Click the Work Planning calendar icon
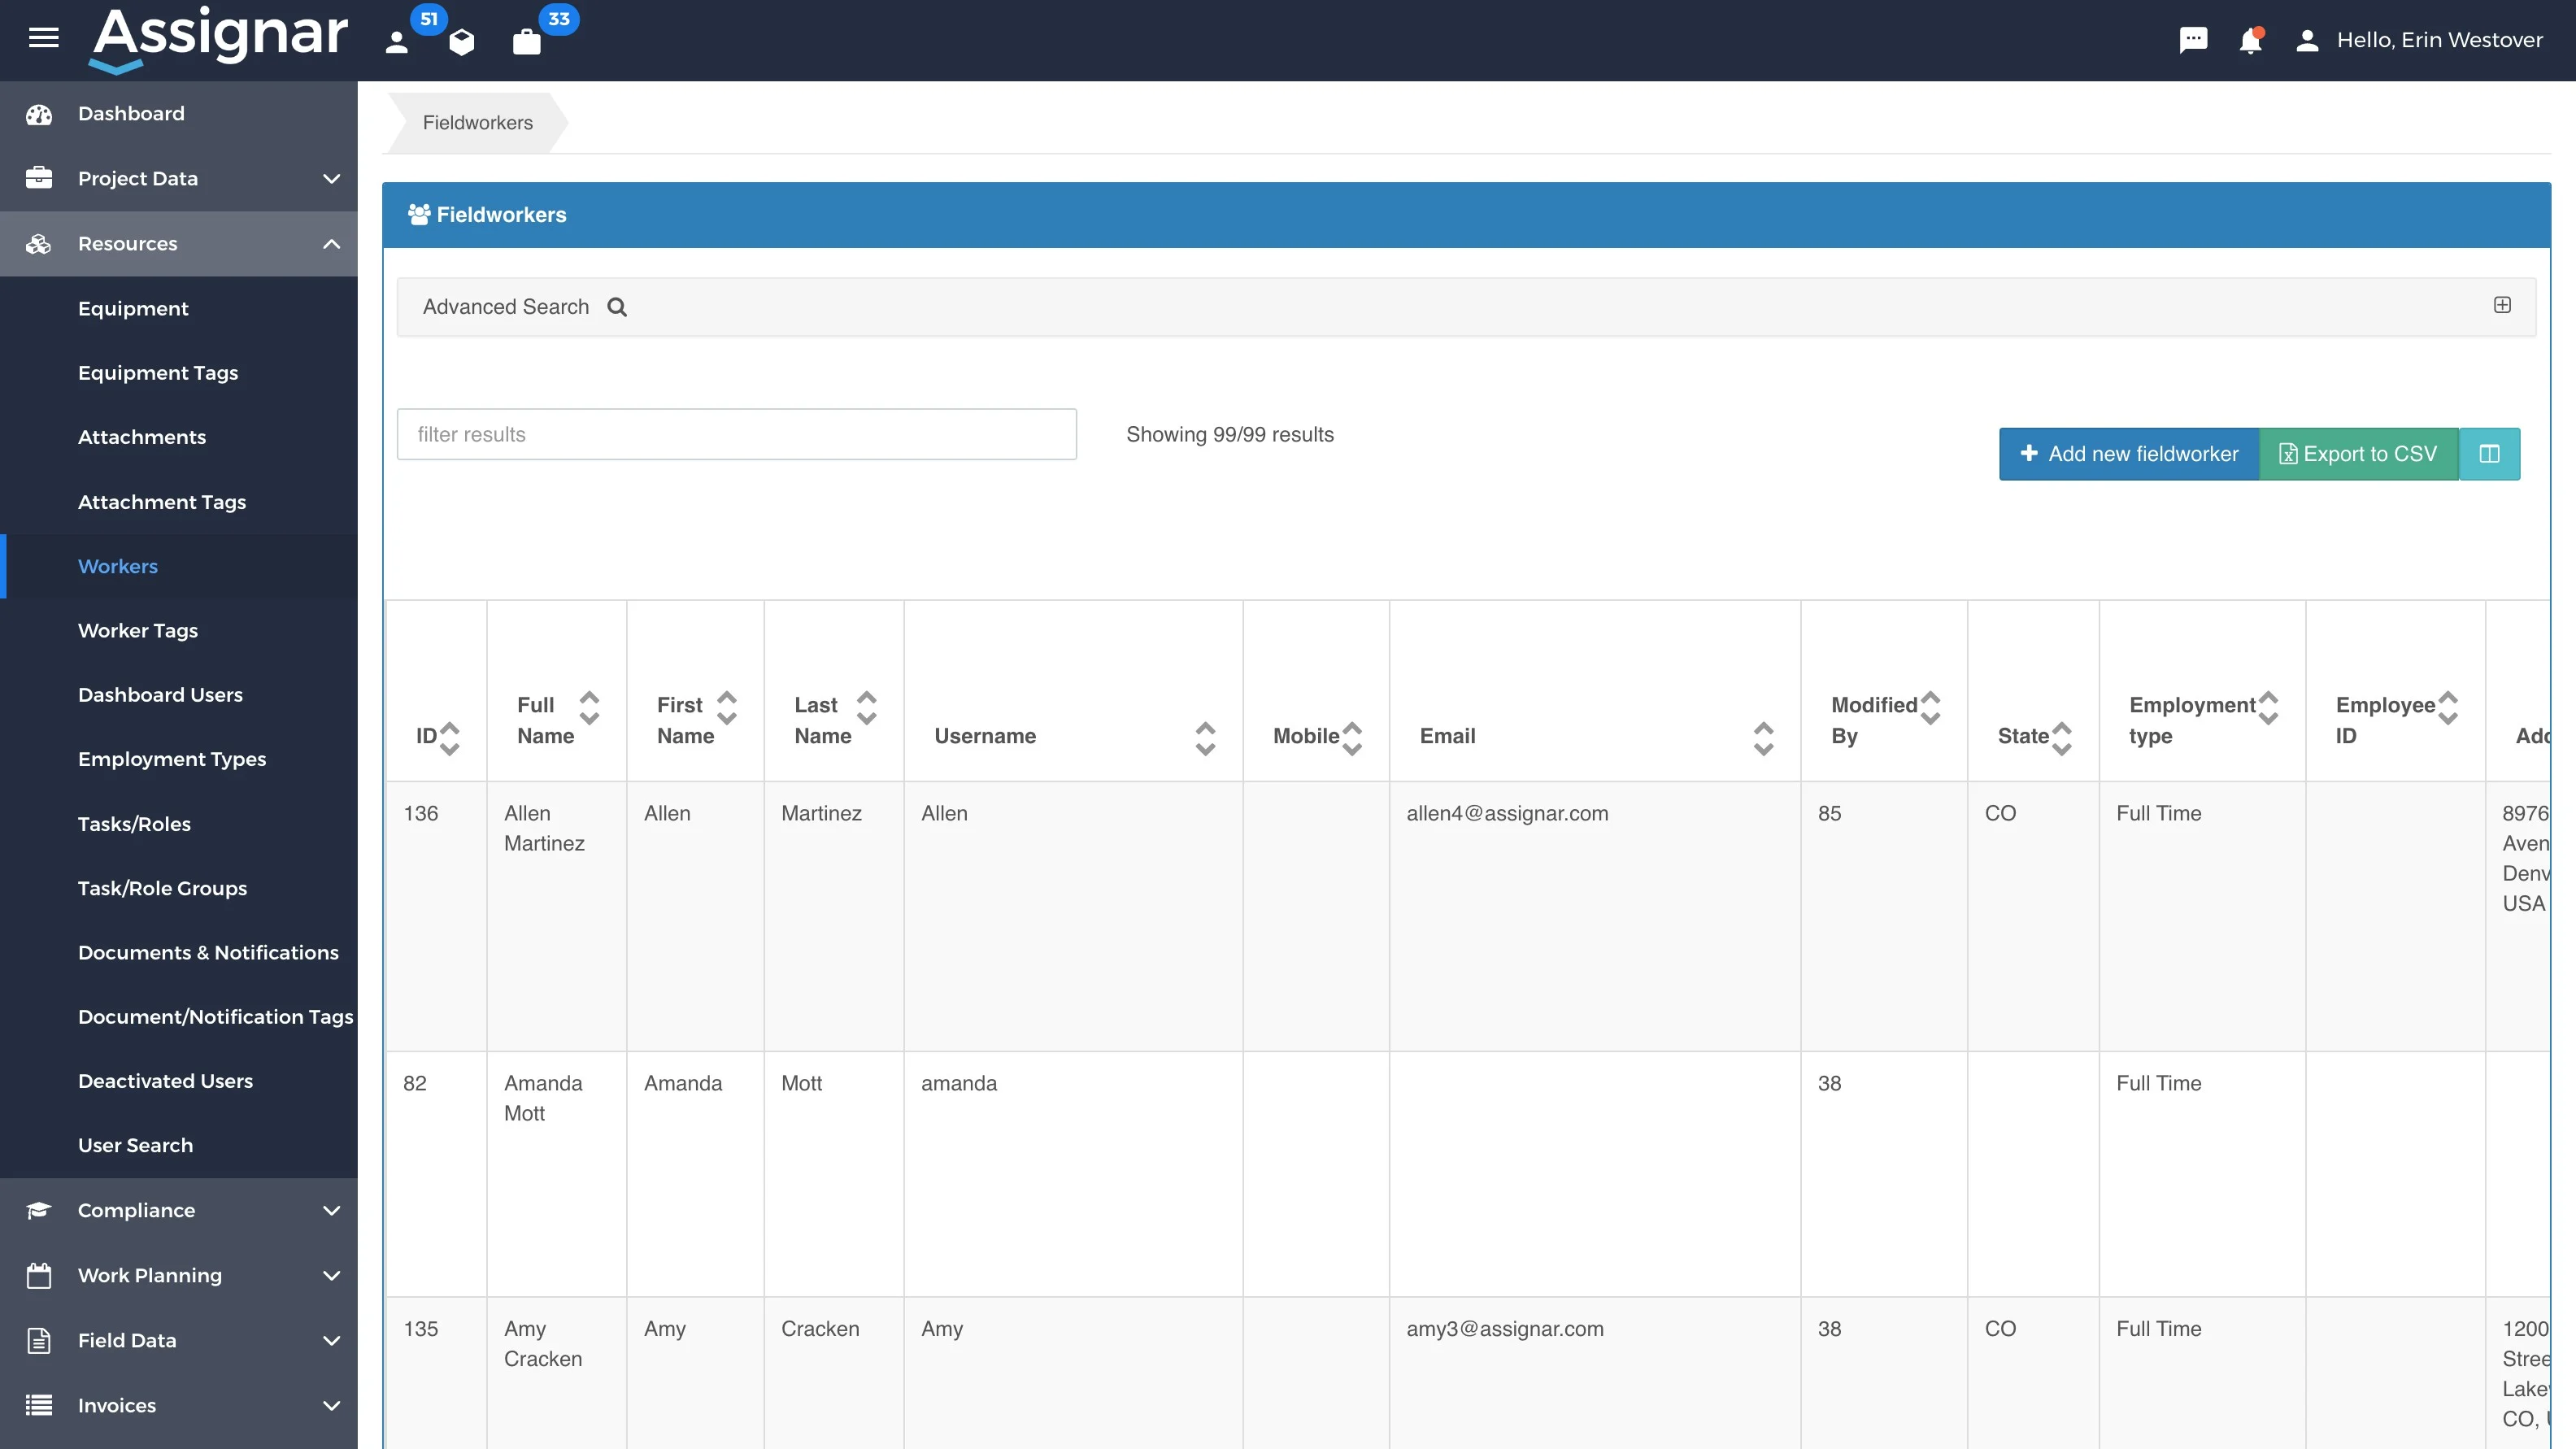2576x1449 pixels. click(x=39, y=1275)
